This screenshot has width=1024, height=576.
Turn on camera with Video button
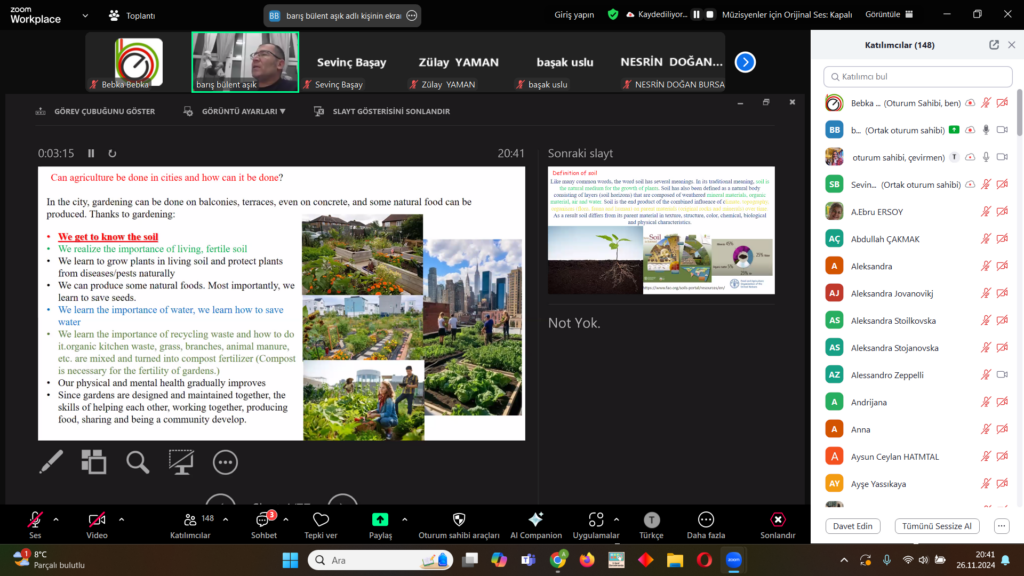point(97,520)
